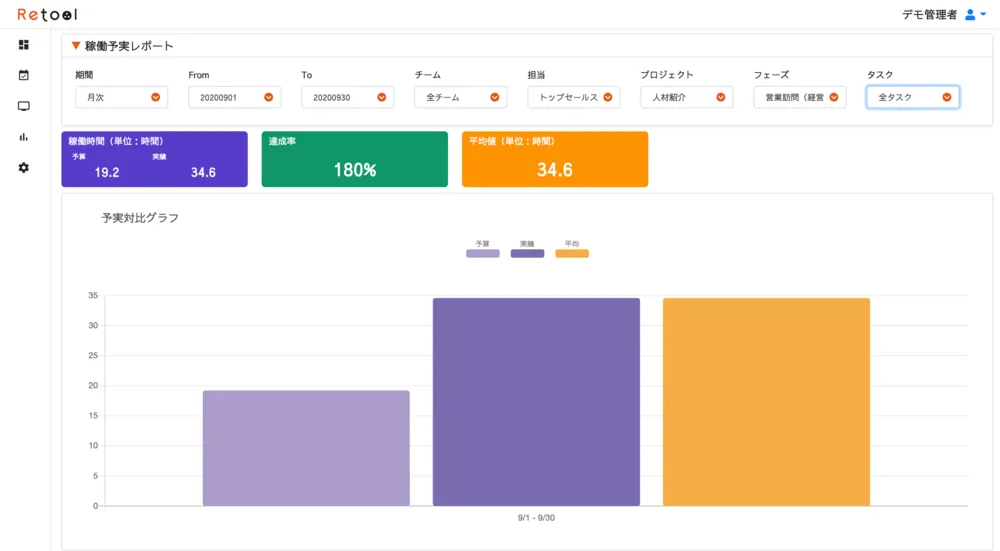Viewport: 1000px width, 551px height.
Task: Collapse the 稼働予実レポート section triangle
Action: pyautogui.click(x=76, y=46)
